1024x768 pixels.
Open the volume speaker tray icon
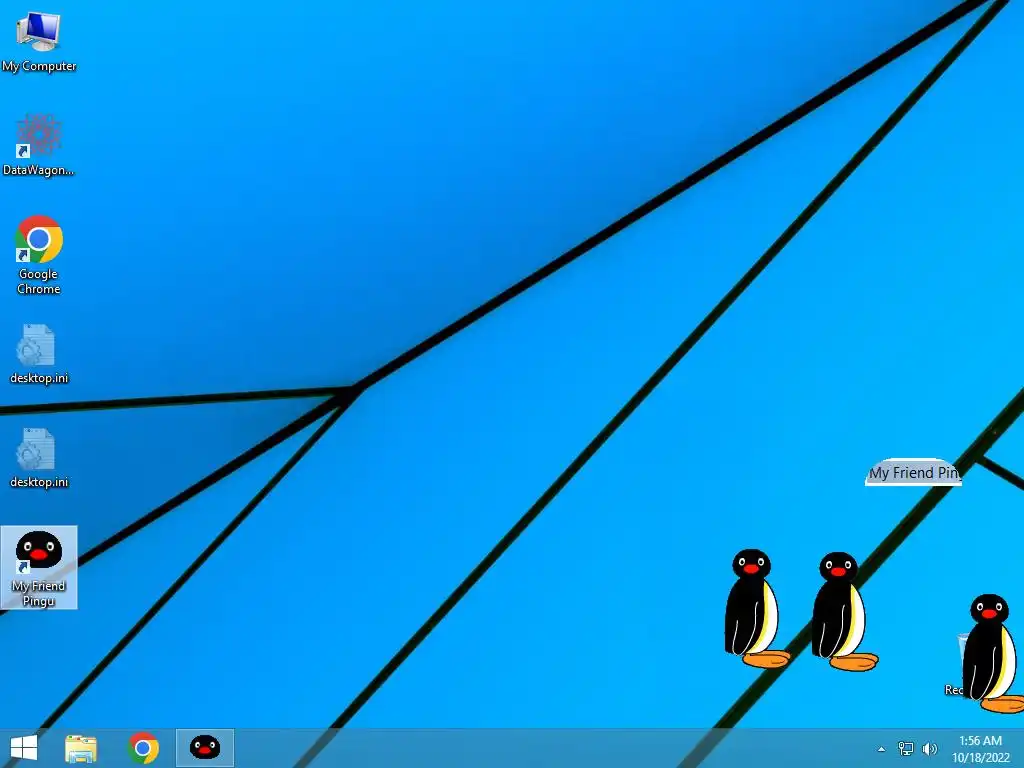929,749
